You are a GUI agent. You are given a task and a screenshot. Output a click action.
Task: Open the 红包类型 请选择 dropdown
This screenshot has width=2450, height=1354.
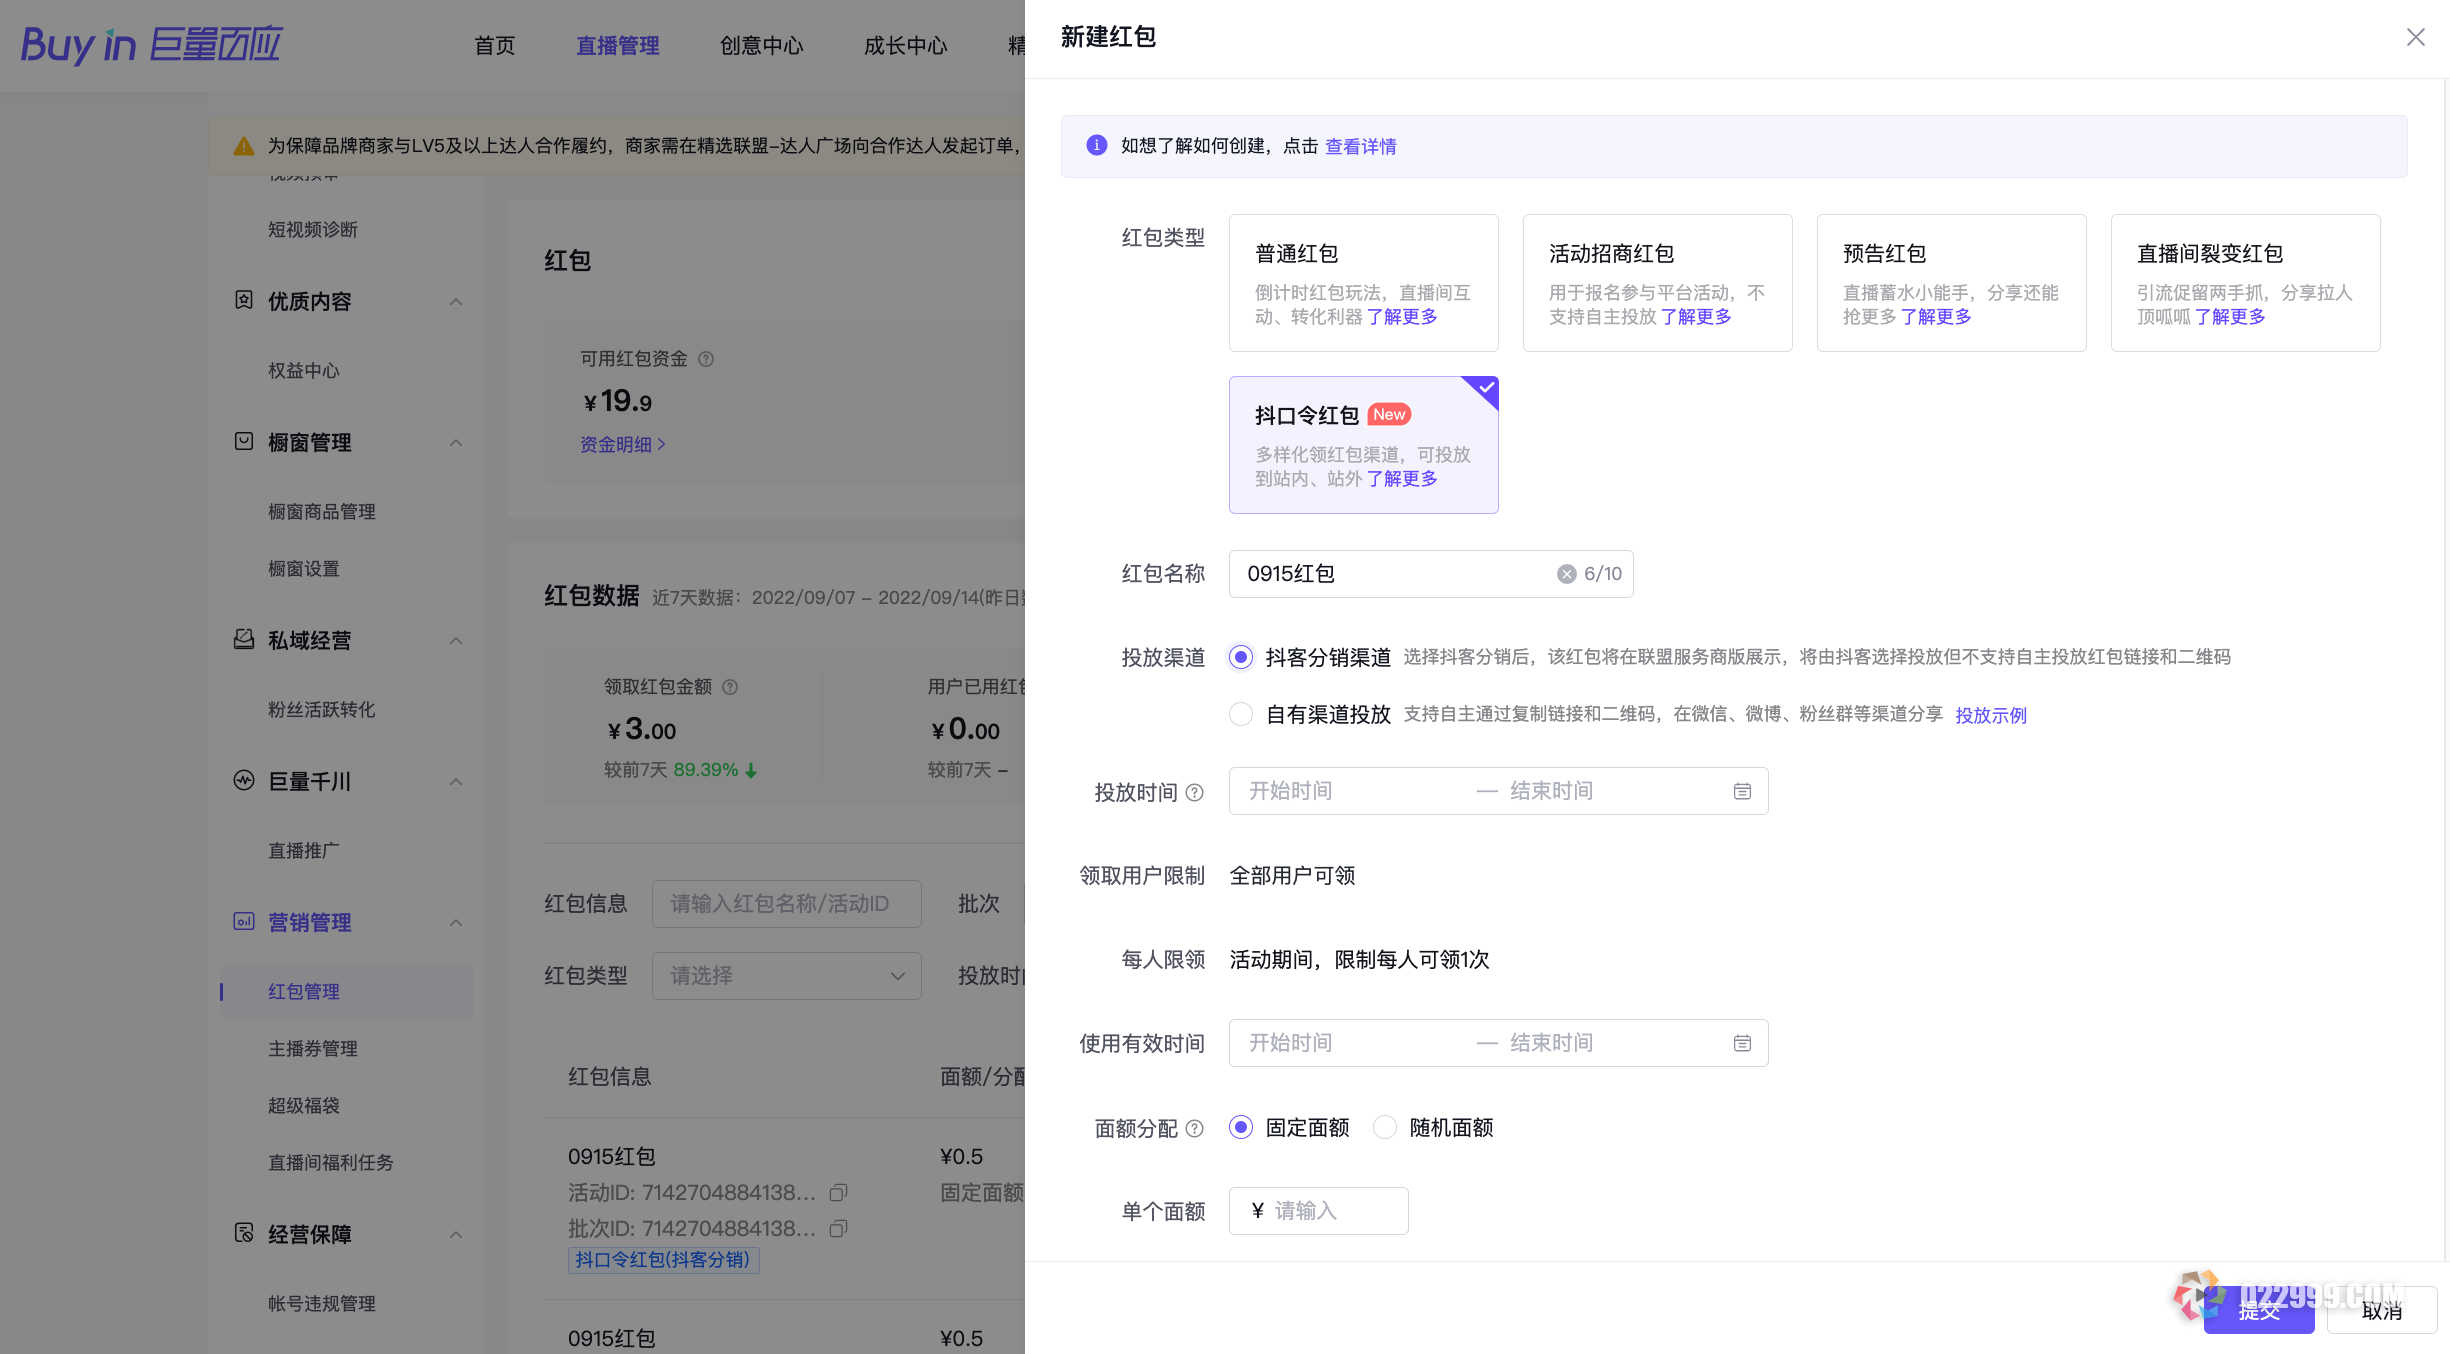(x=787, y=976)
